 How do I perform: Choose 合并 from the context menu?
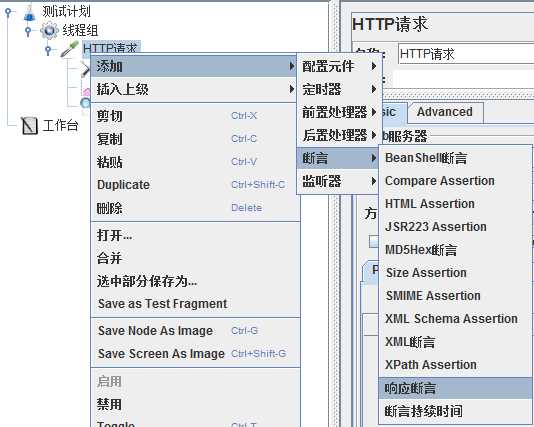(195, 258)
